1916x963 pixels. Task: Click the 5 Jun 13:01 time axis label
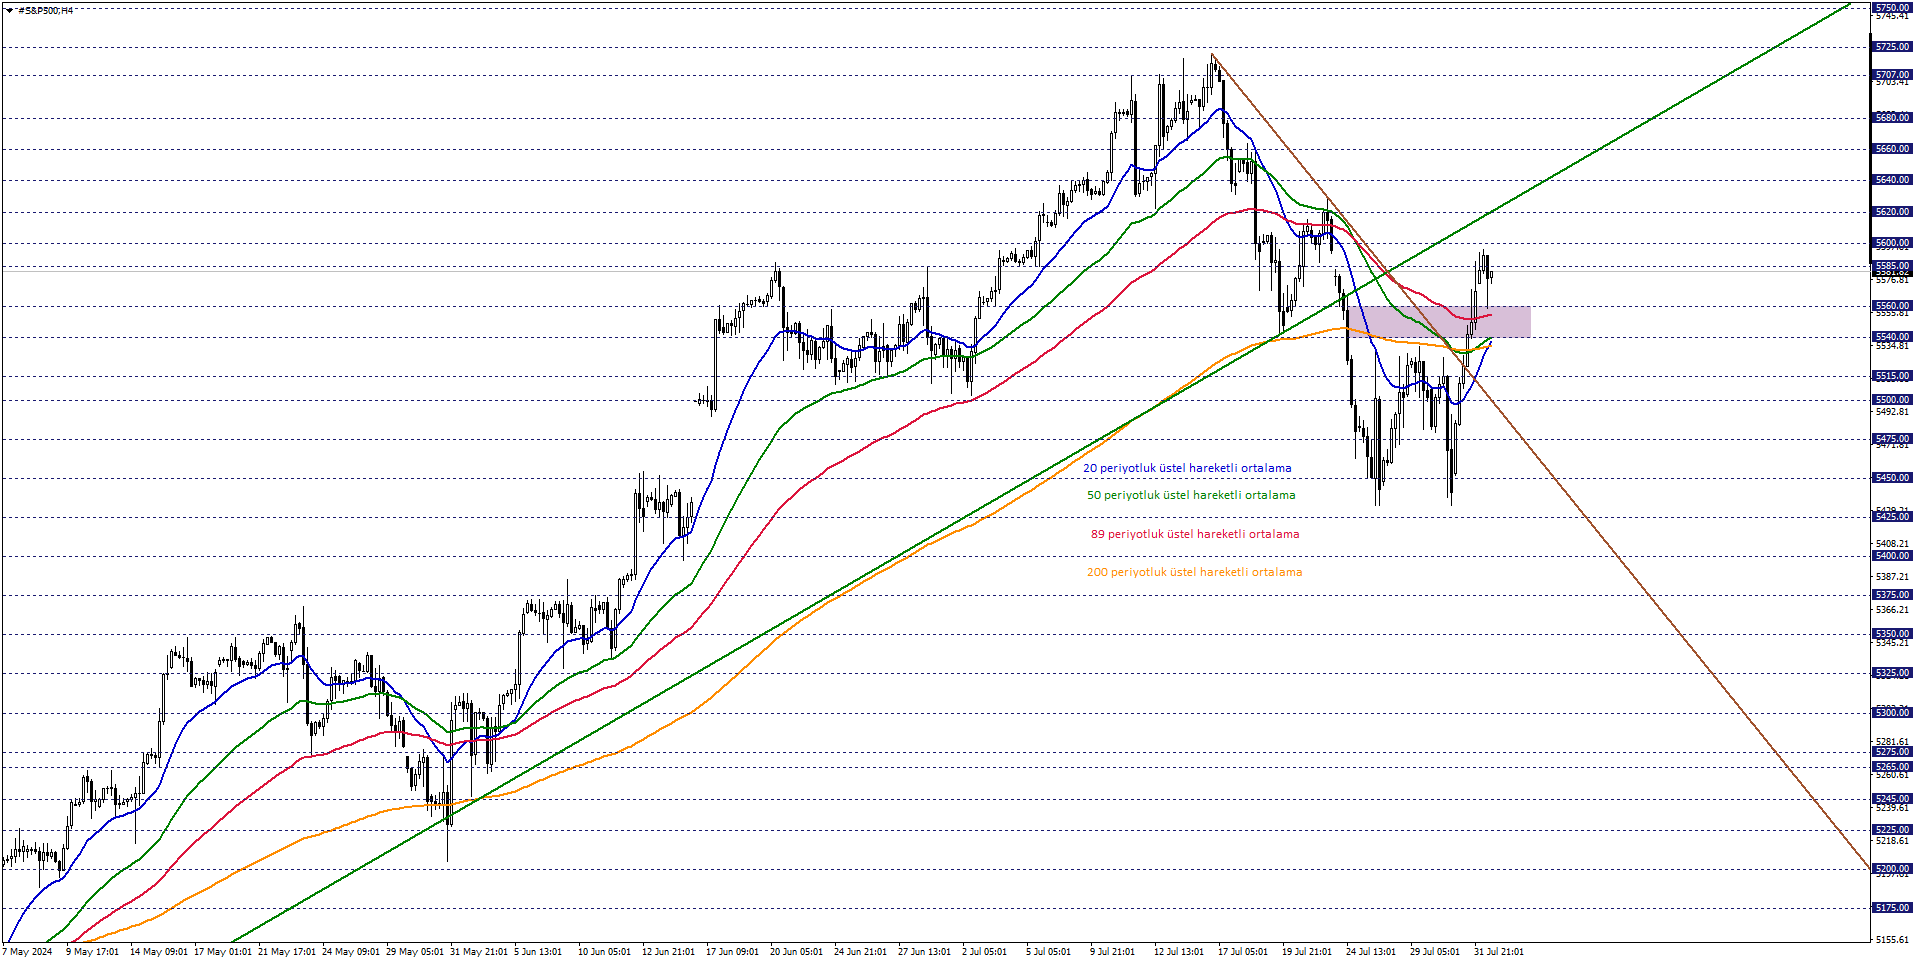click(x=538, y=952)
